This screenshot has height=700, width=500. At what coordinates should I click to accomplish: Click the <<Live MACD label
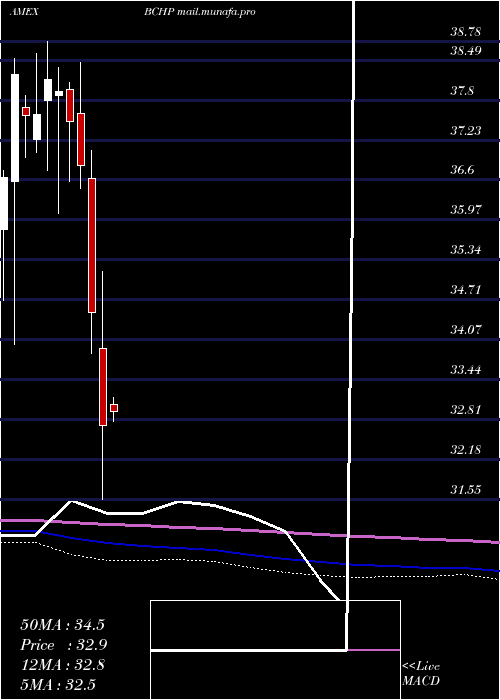tap(421, 674)
